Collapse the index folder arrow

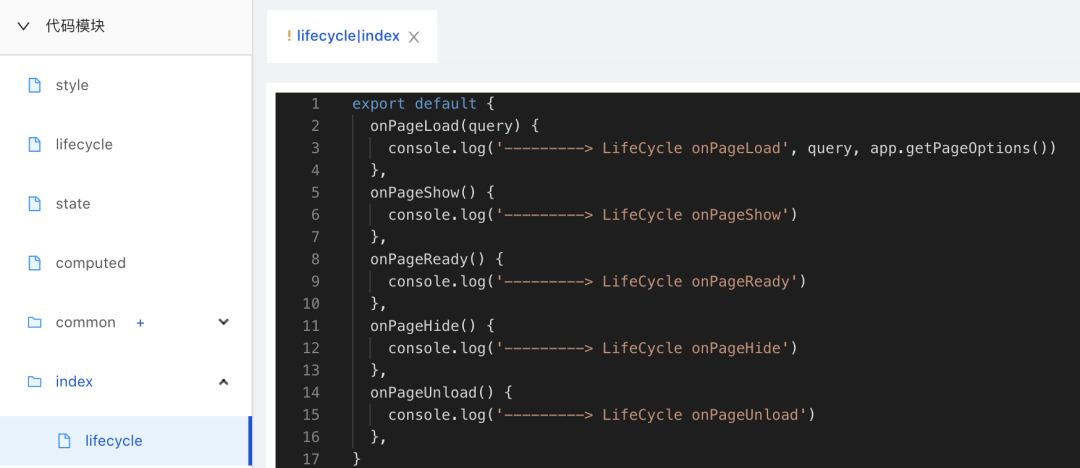[x=224, y=381]
